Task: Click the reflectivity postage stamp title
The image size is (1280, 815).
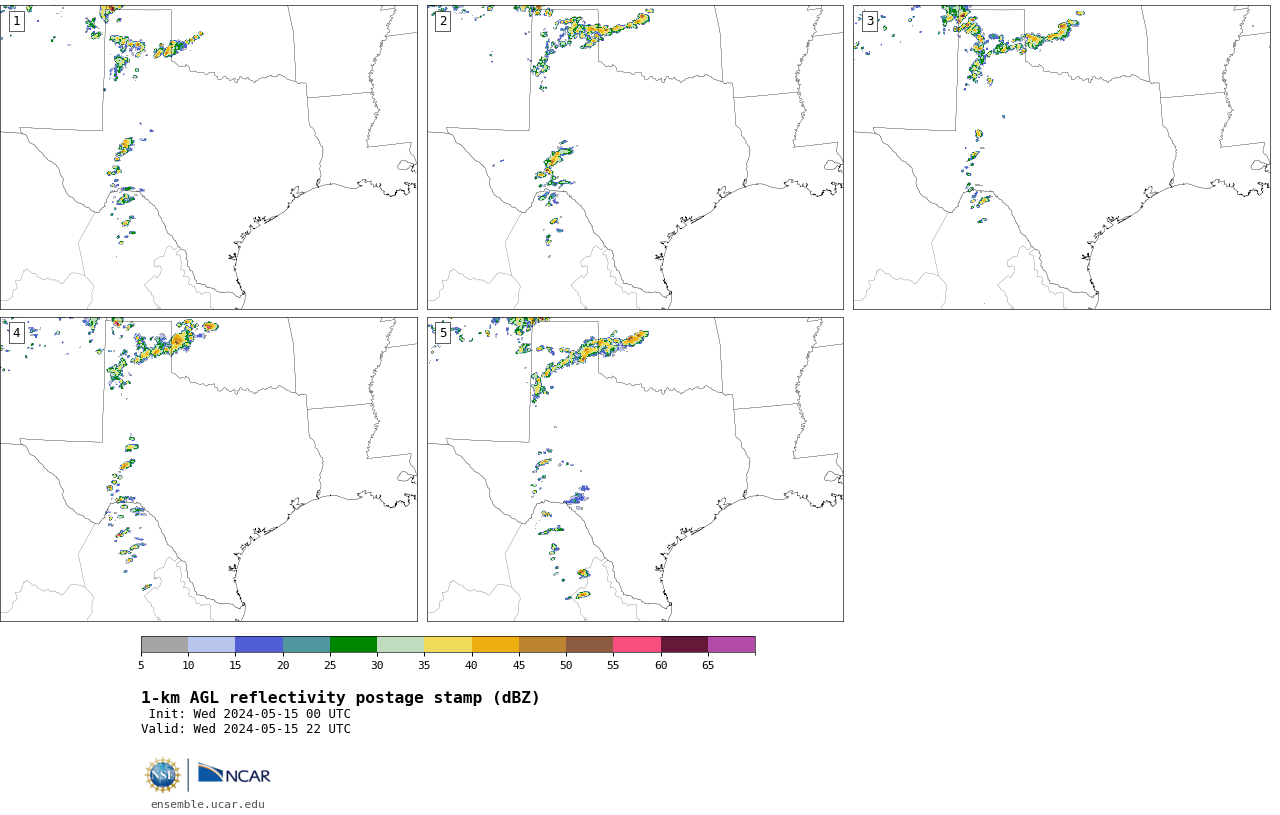Action: (x=340, y=698)
